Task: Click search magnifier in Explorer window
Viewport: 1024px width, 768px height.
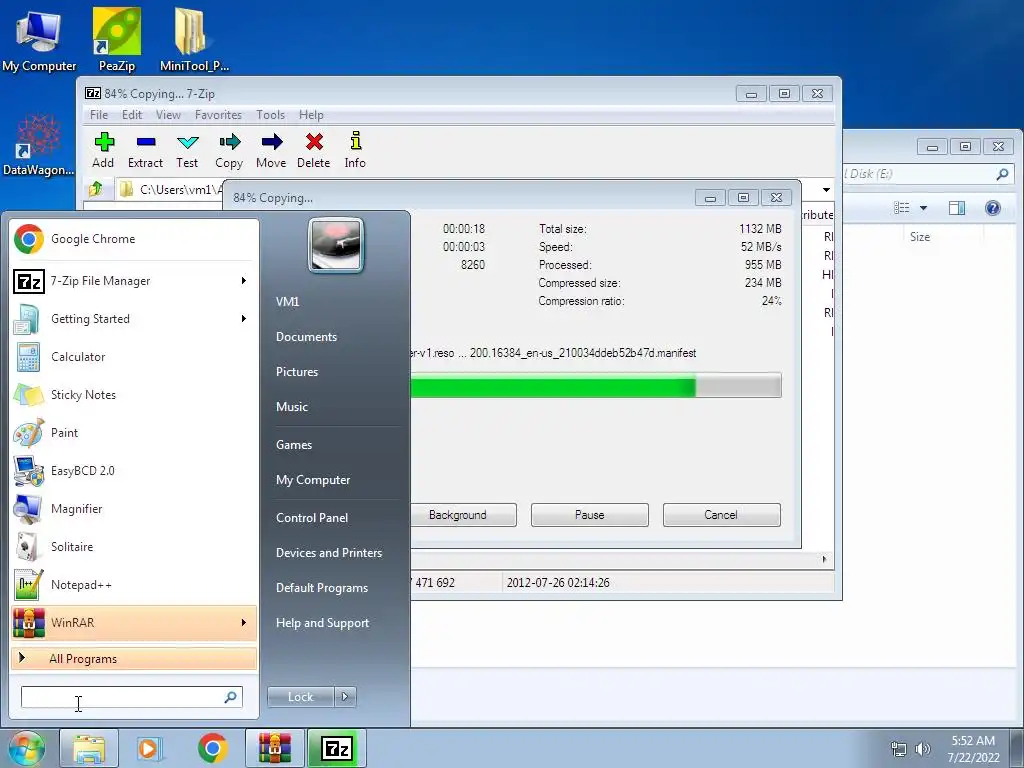Action: coord(1002,174)
